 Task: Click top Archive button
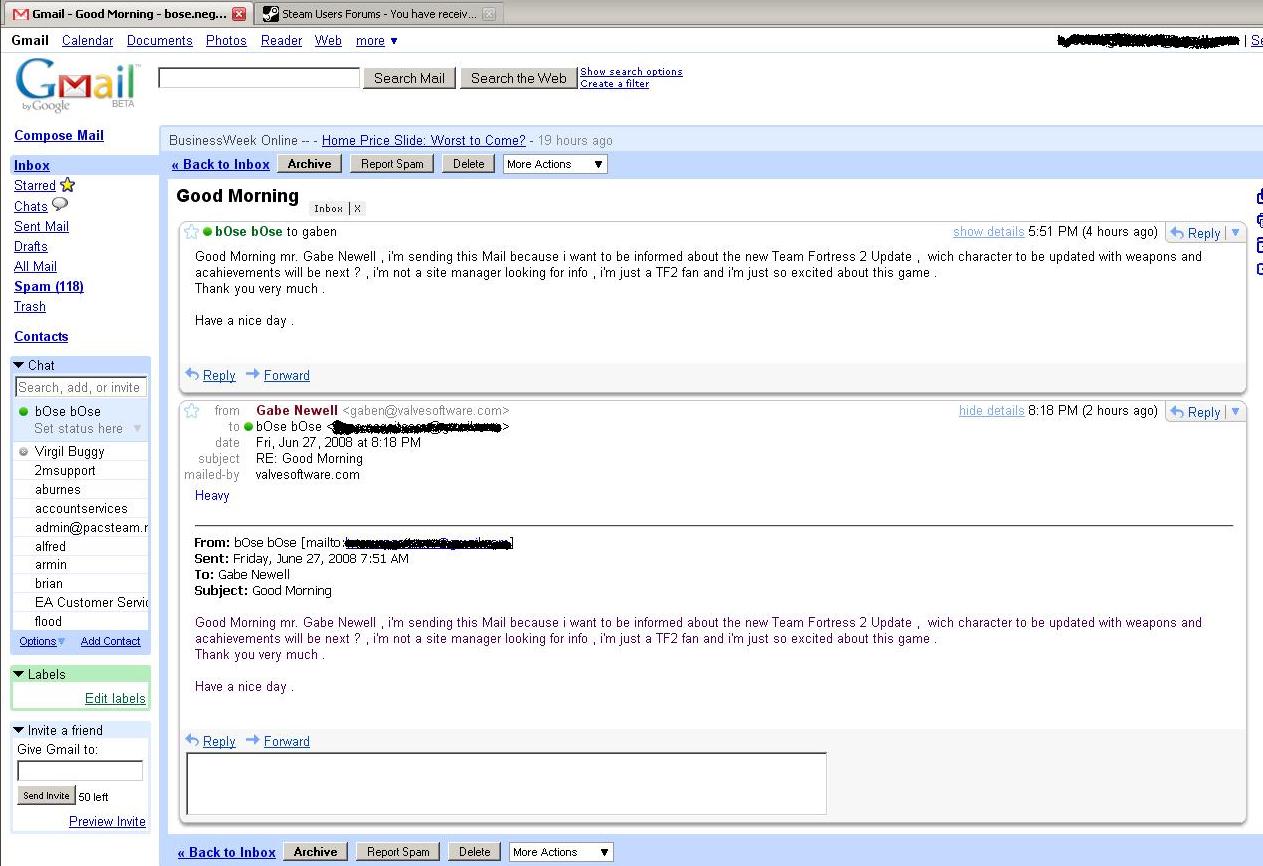pos(310,164)
